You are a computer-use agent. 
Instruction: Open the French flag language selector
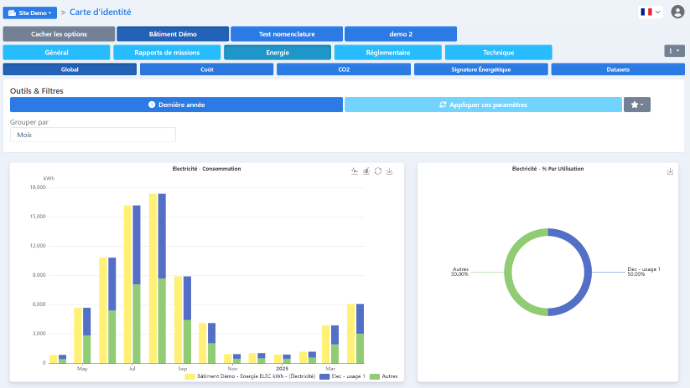point(650,12)
